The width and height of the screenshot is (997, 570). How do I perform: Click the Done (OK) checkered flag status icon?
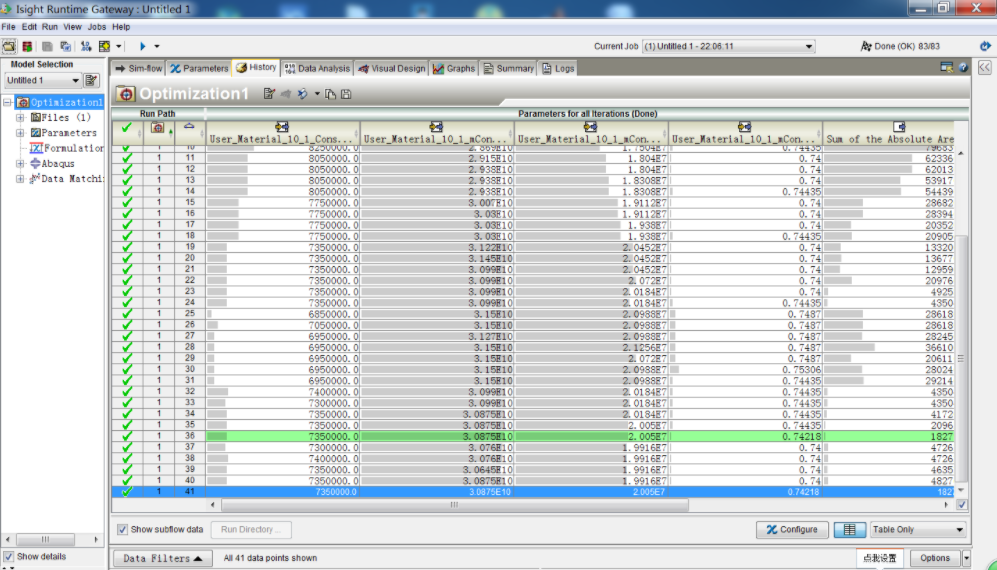point(865,46)
